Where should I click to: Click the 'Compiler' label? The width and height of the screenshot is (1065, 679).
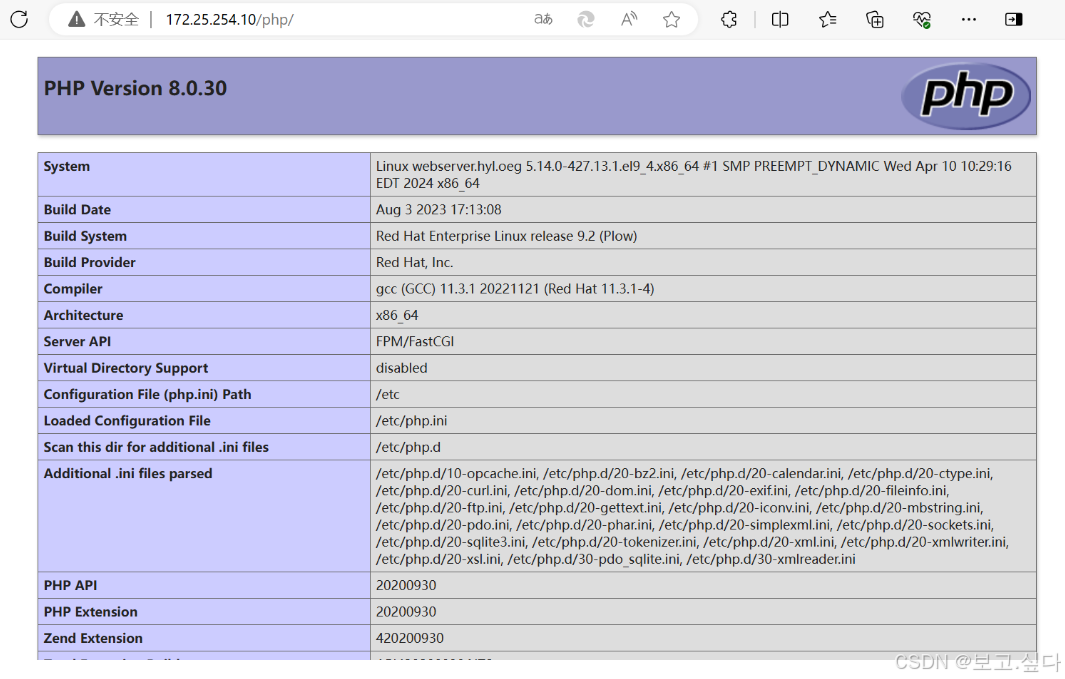pos(73,289)
